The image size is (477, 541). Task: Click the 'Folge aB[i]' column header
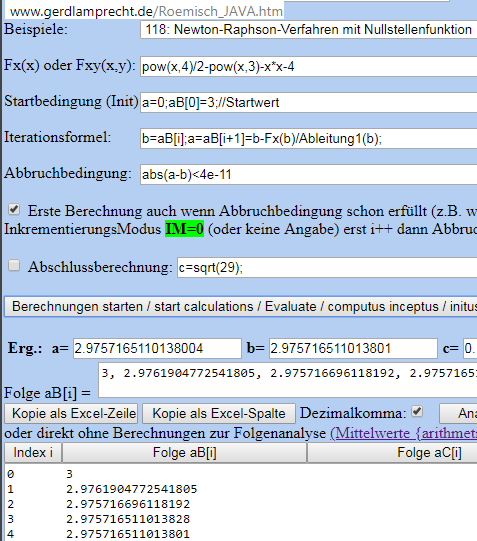point(185,452)
